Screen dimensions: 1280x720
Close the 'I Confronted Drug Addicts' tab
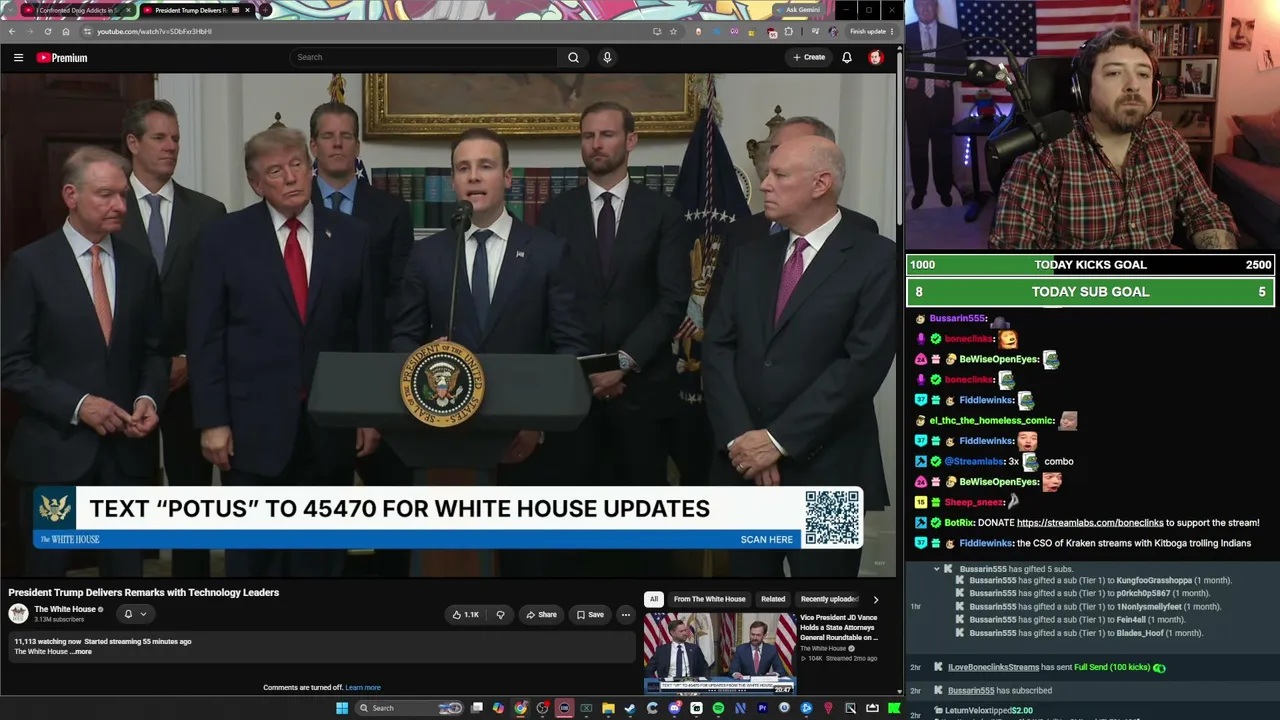point(128,10)
